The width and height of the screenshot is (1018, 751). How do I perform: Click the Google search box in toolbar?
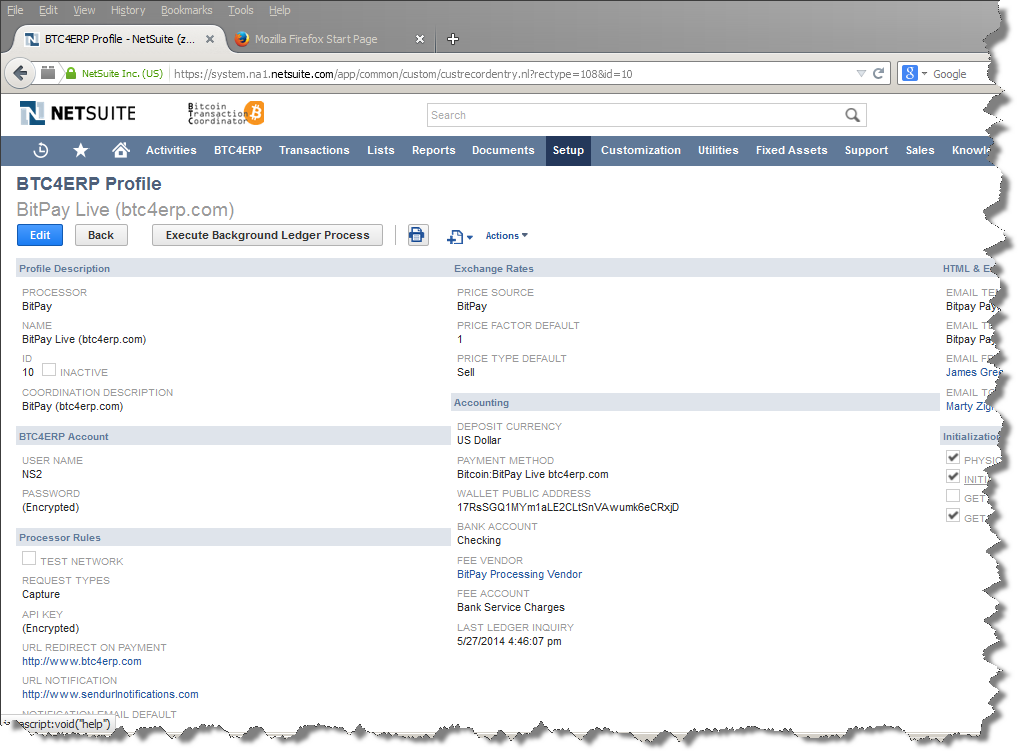[962, 73]
